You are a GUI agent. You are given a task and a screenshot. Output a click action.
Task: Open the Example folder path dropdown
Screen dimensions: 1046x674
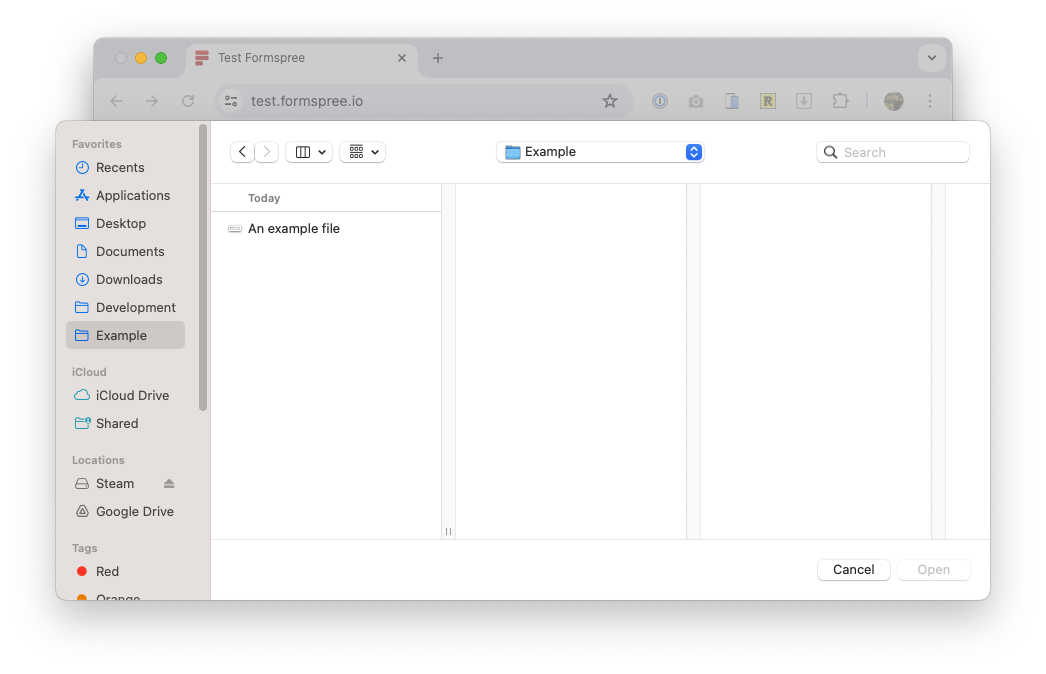[x=600, y=151]
